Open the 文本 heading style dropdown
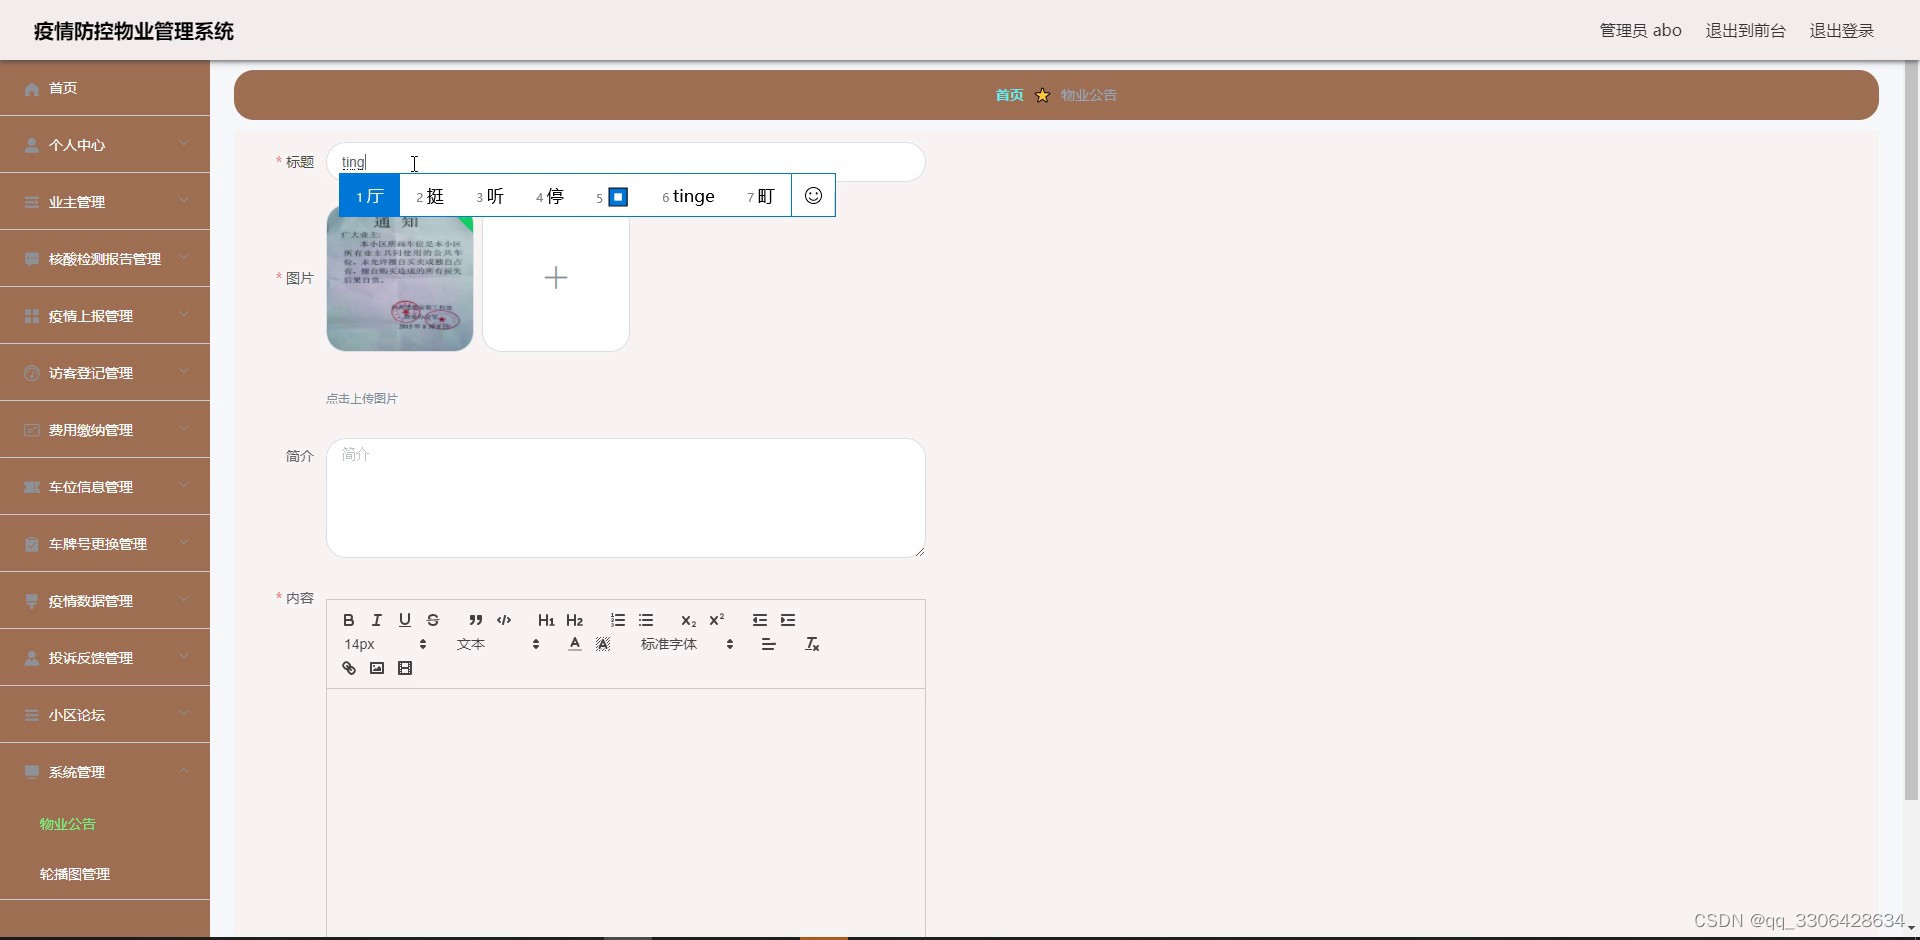1920x940 pixels. click(498, 644)
